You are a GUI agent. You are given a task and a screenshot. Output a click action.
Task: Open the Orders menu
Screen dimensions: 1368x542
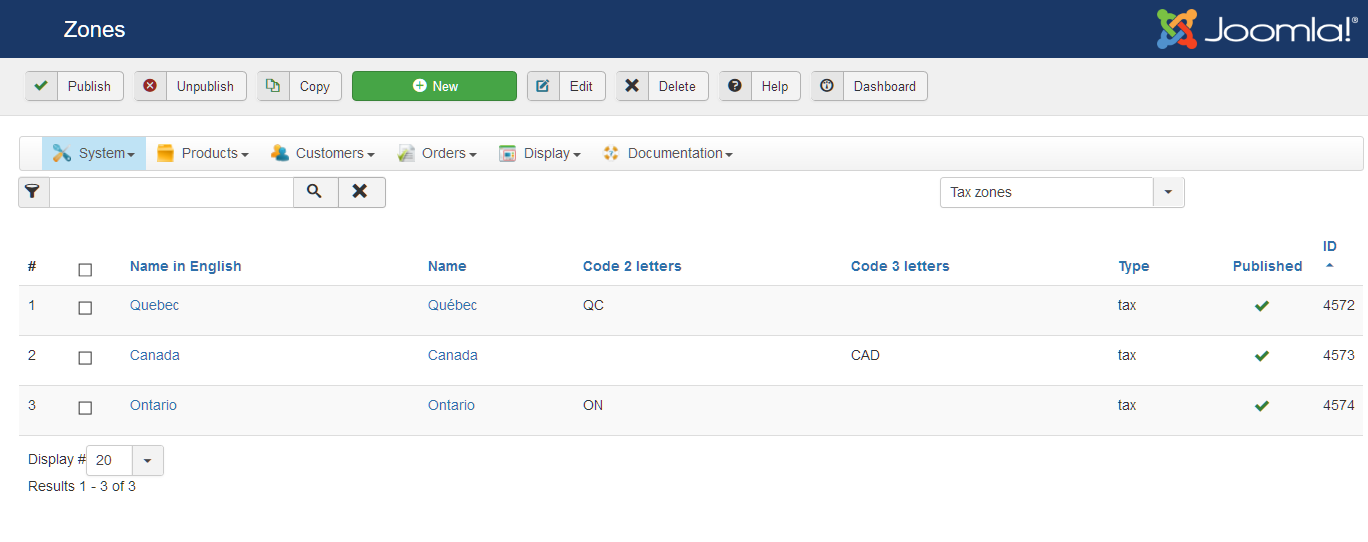coord(437,153)
